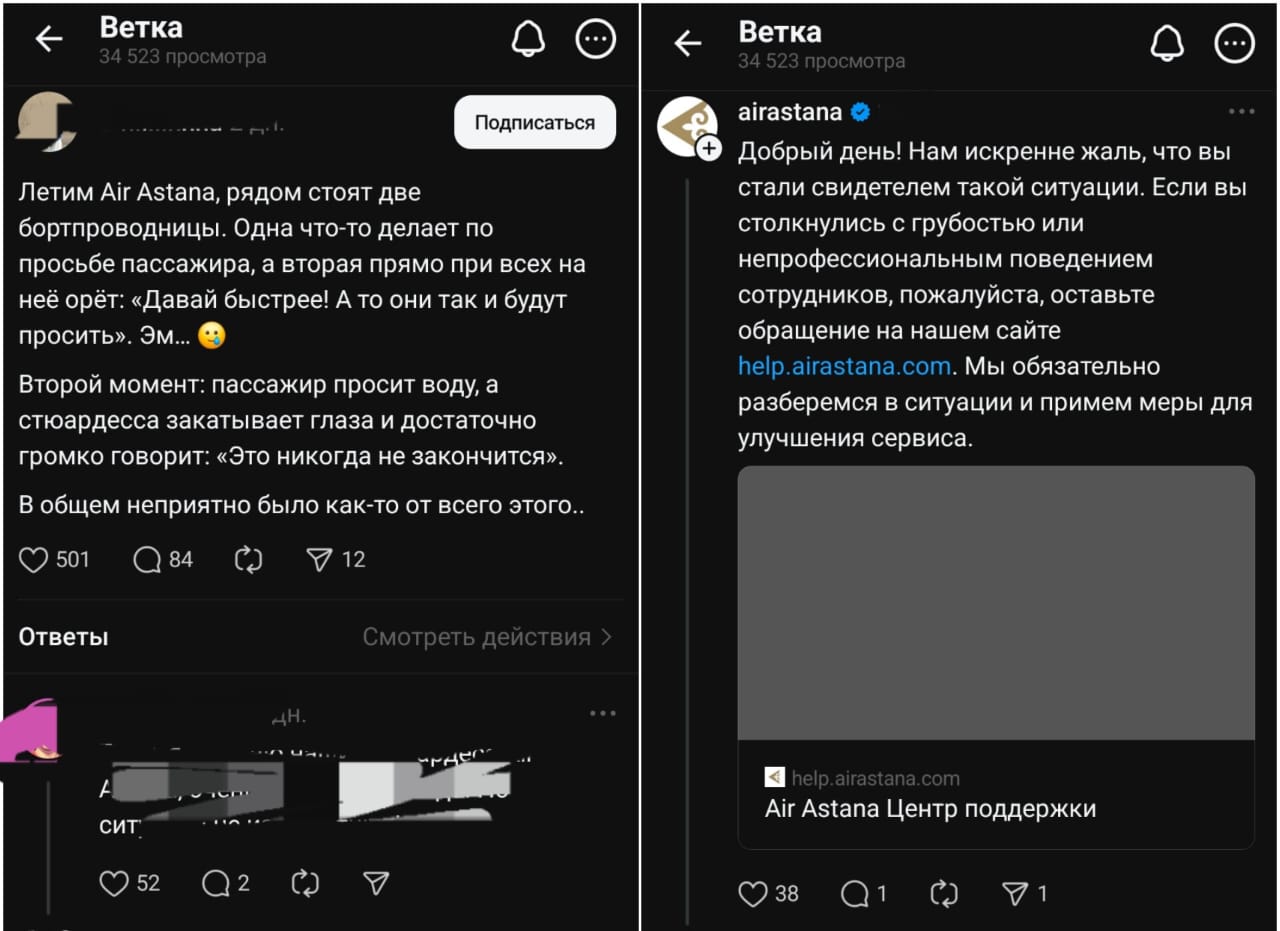Screen dimensions: 1280x931
Task: Open three-dot options on first reply
Action: [603, 713]
